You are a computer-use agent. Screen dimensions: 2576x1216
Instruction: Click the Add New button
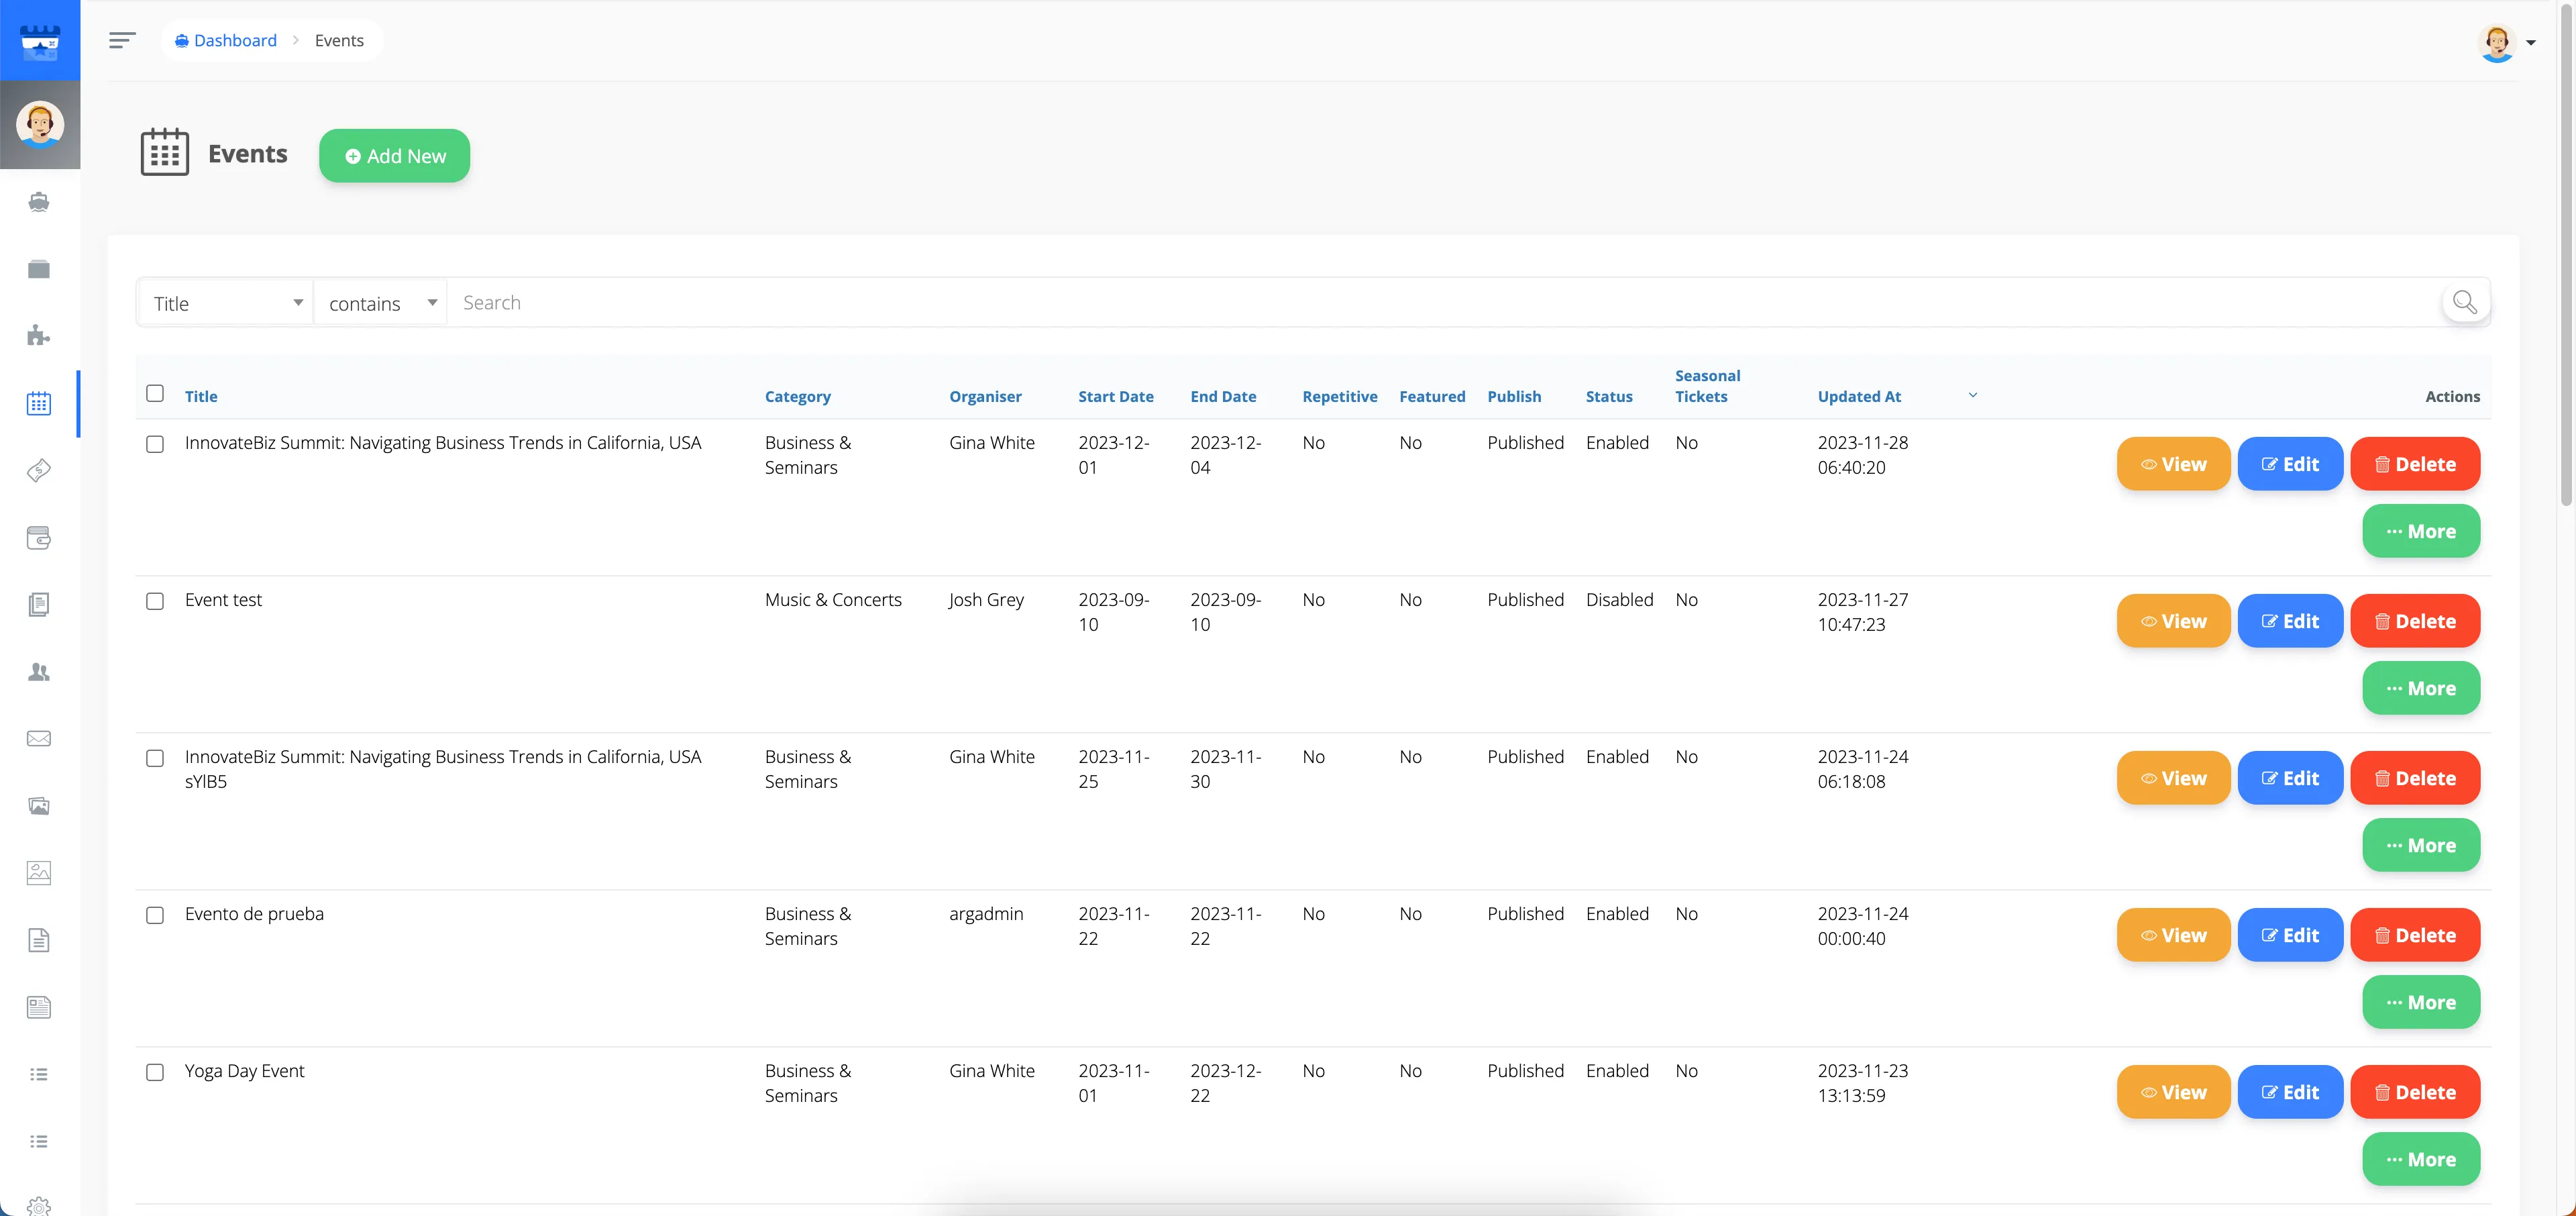click(x=395, y=156)
